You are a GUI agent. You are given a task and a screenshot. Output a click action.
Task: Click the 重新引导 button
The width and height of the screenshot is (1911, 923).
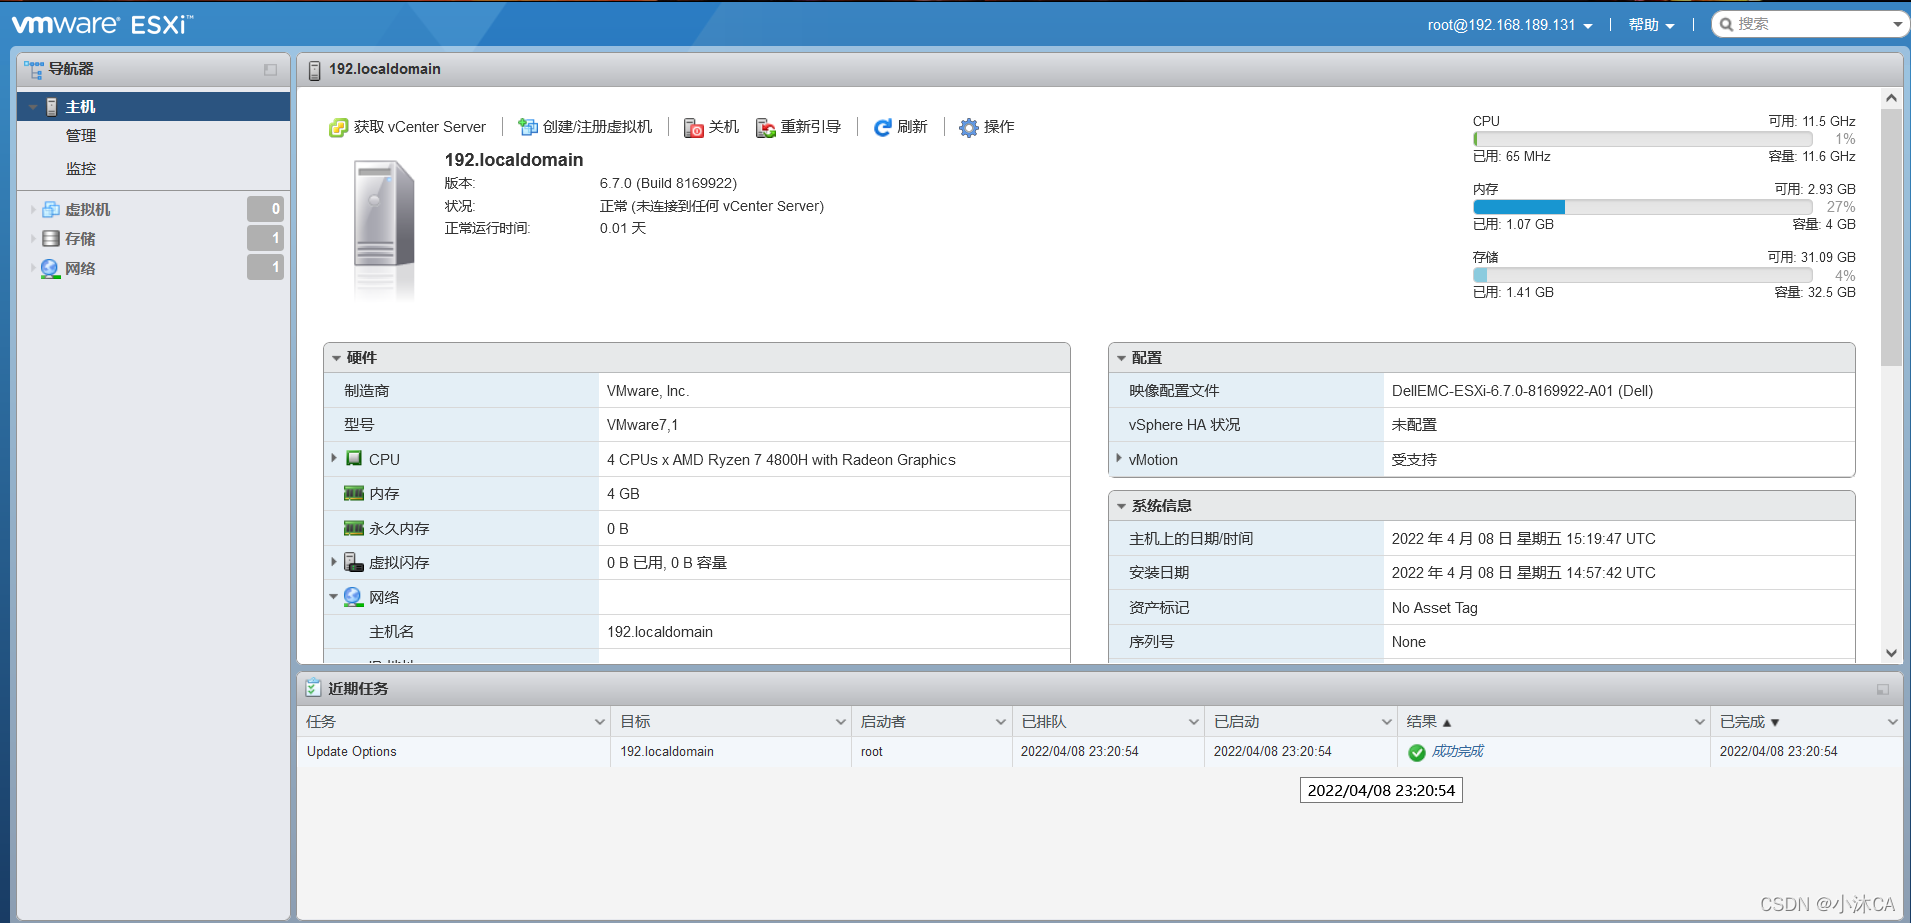[799, 127]
